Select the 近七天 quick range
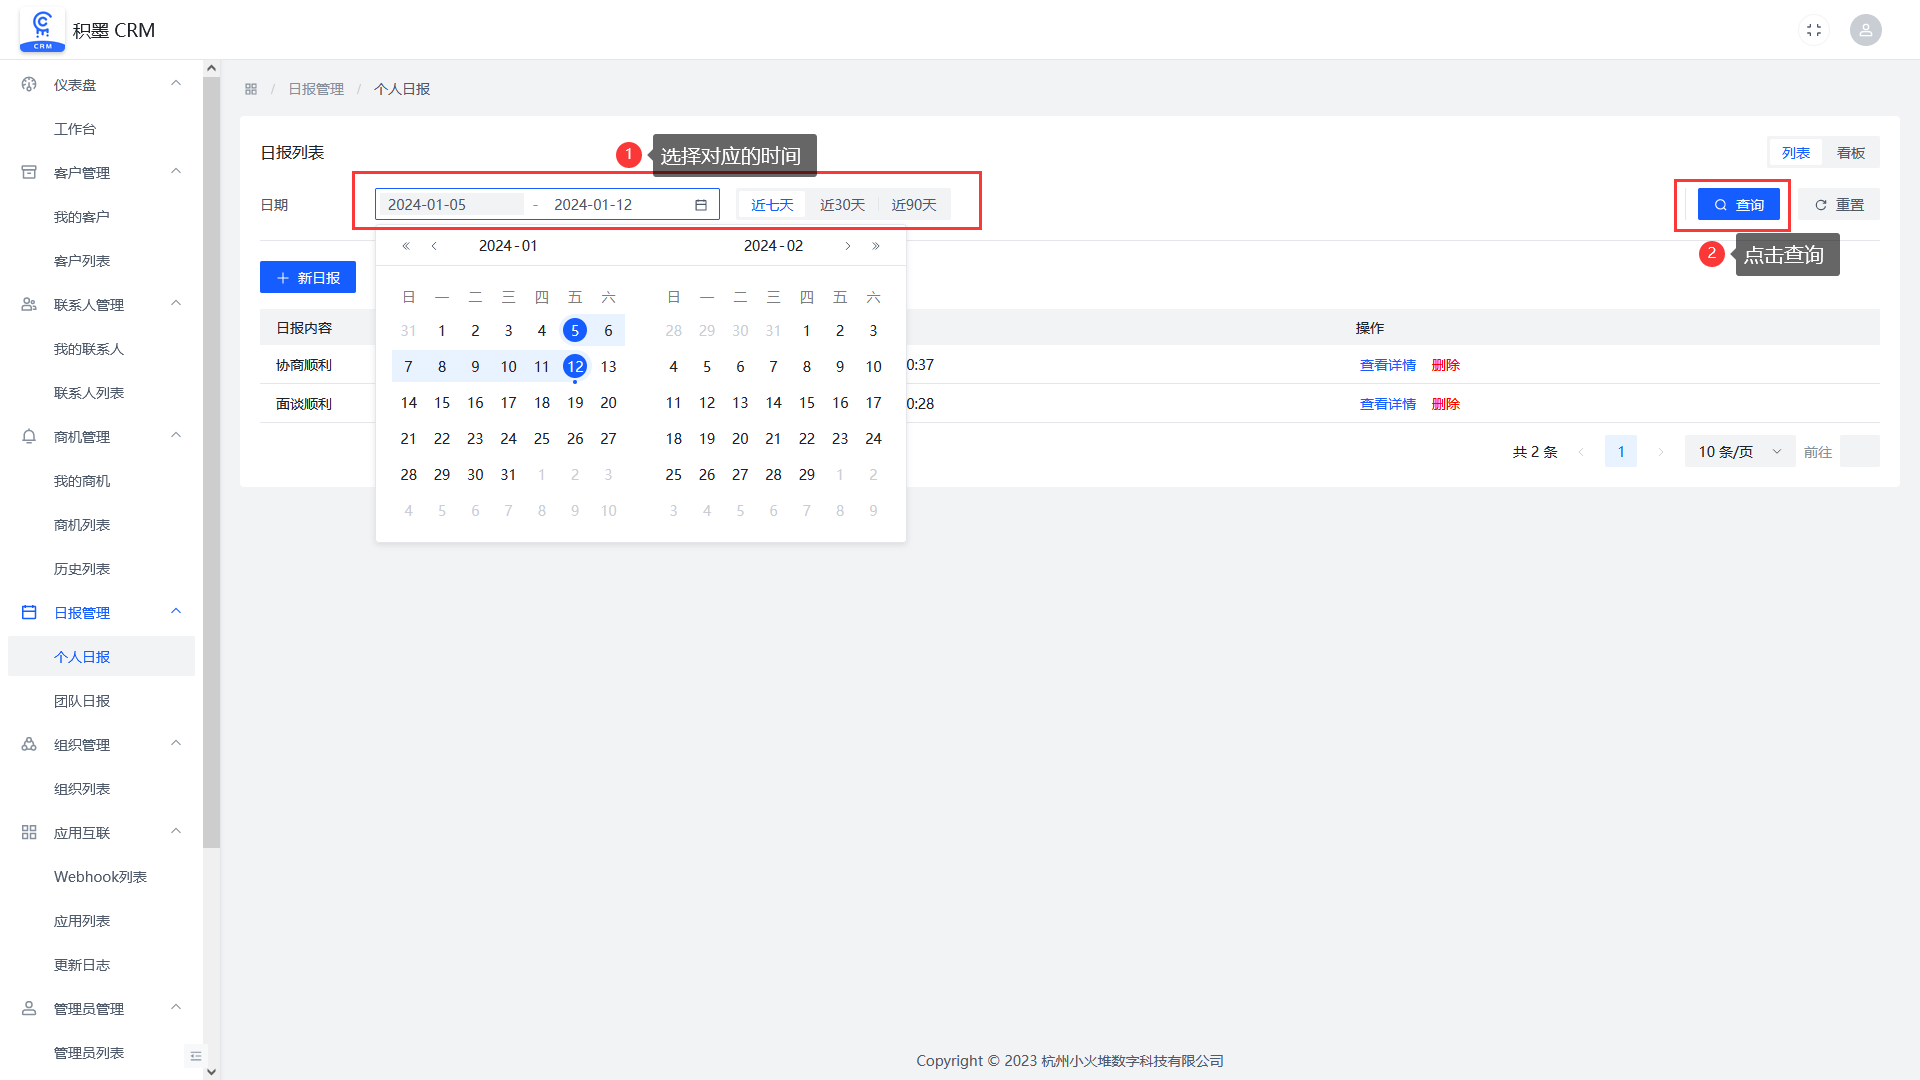This screenshot has height=1080, width=1920. (x=772, y=205)
